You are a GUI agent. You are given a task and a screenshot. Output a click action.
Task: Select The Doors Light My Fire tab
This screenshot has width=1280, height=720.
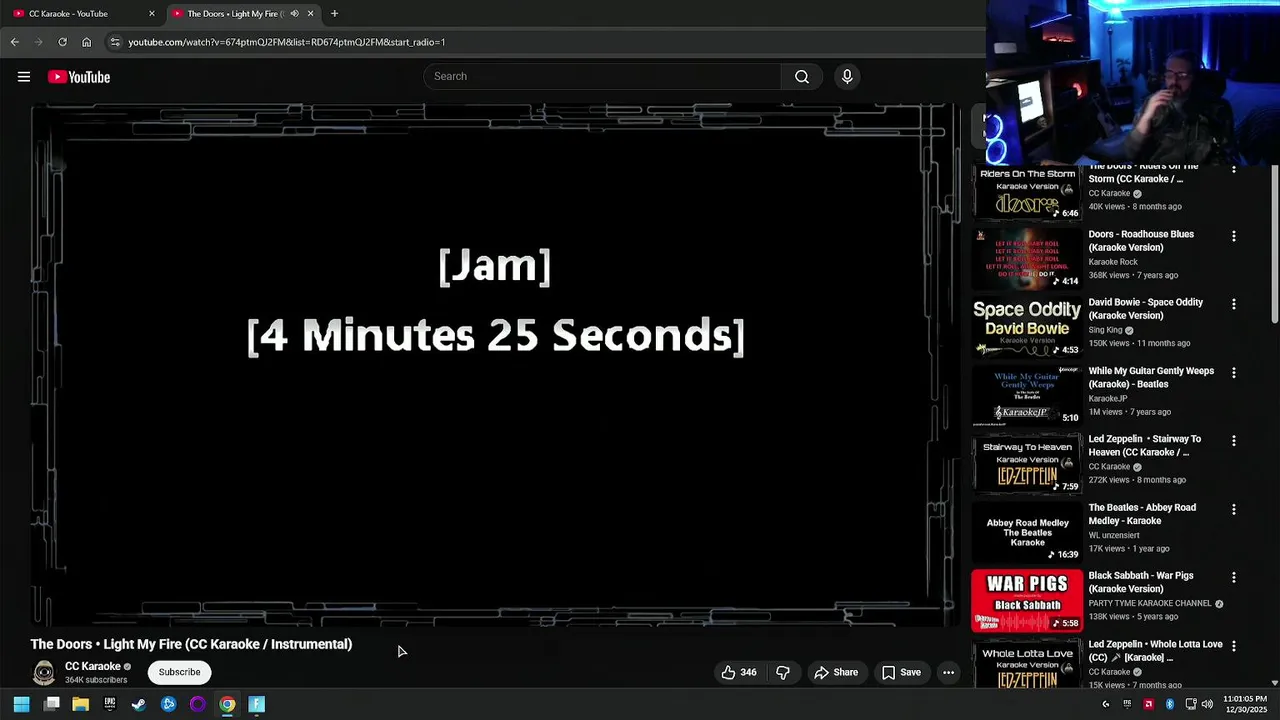pos(244,14)
